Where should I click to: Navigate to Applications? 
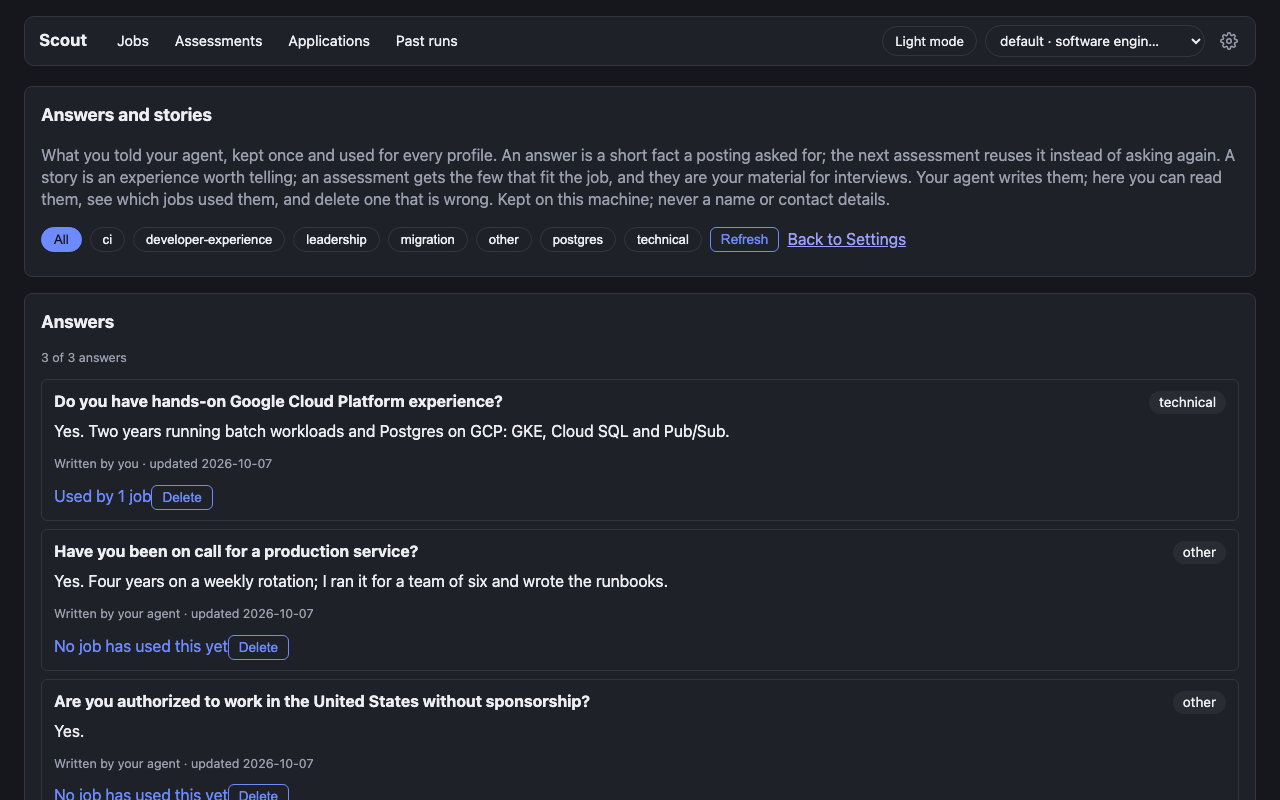(329, 41)
